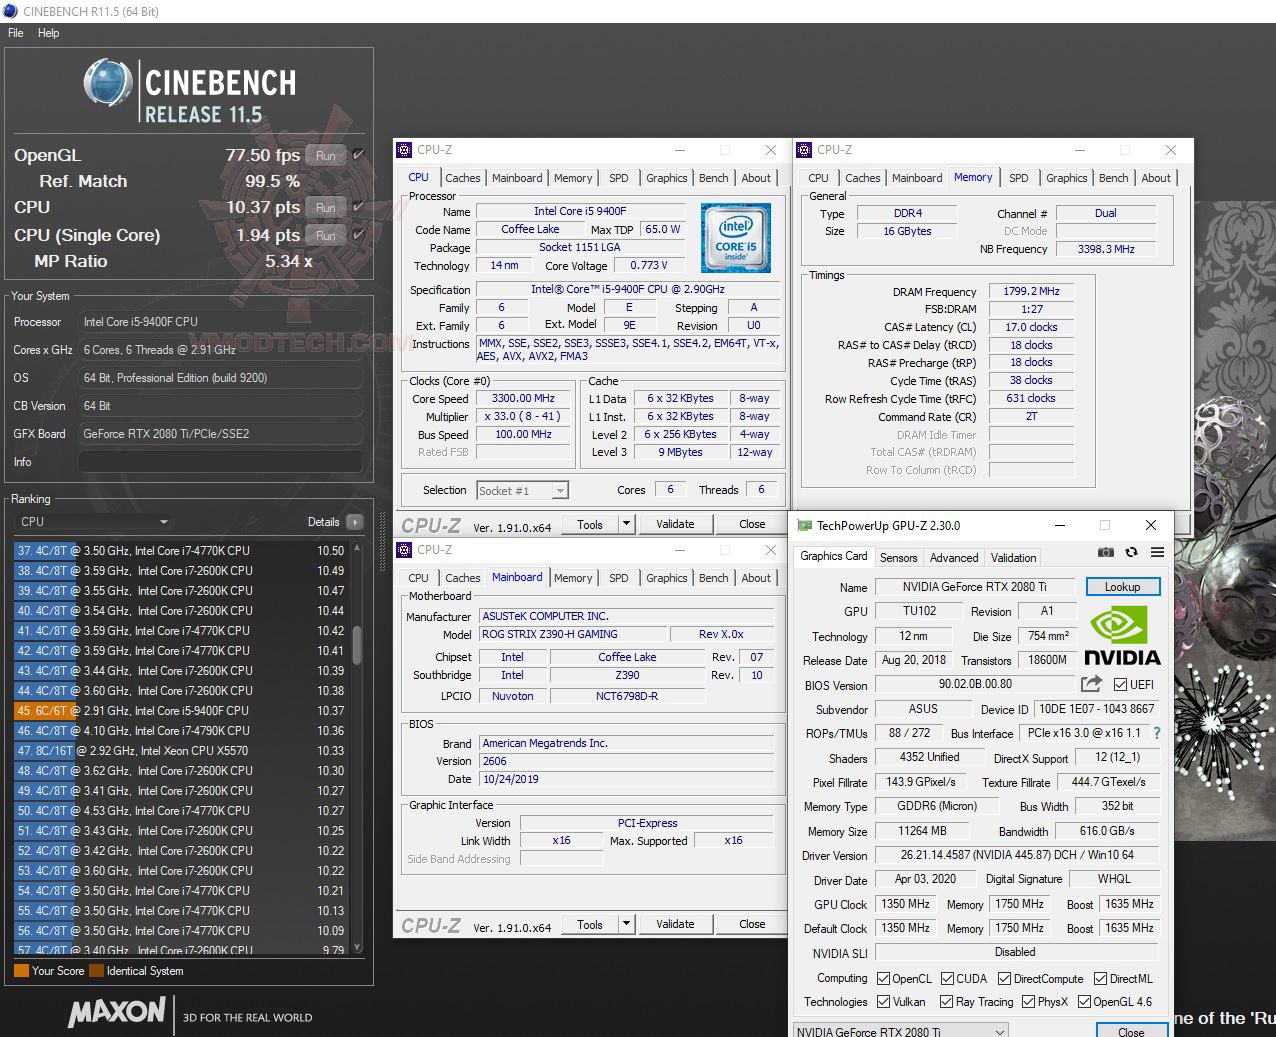Open the File menu in Cinebench

[16, 33]
